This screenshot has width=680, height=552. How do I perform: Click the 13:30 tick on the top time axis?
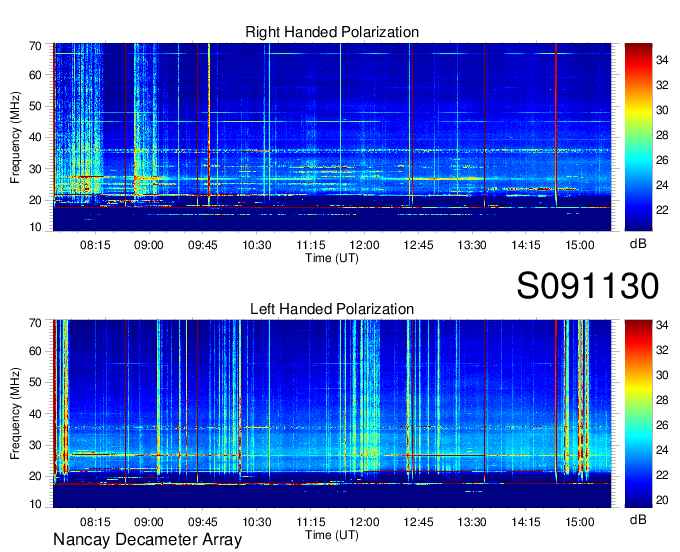coord(472,245)
